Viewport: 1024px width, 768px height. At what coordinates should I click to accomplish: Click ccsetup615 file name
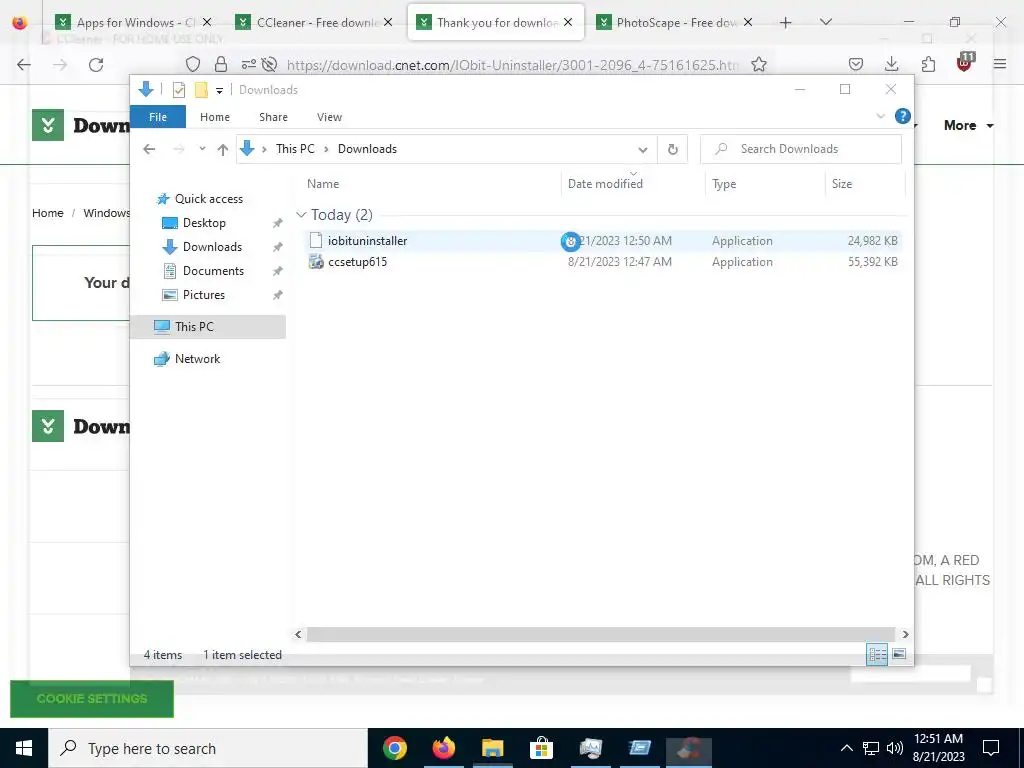(x=357, y=262)
